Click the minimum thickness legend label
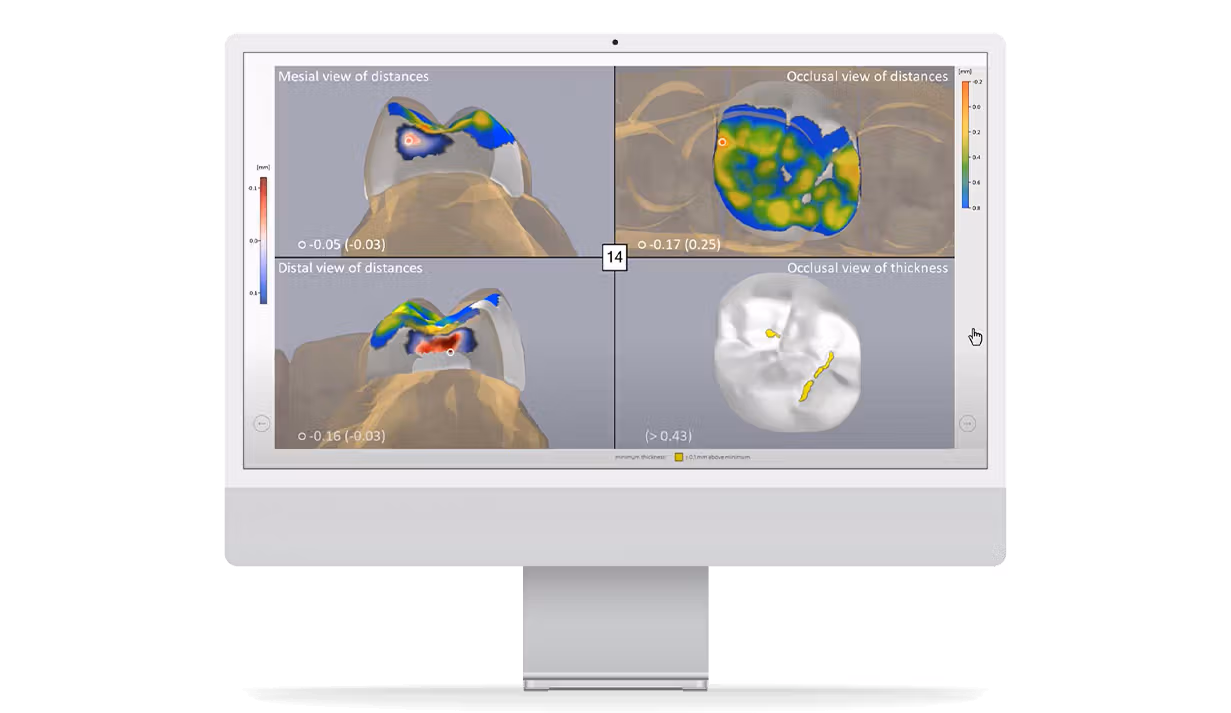This screenshot has width=1231, height=713. pos(640,457)
